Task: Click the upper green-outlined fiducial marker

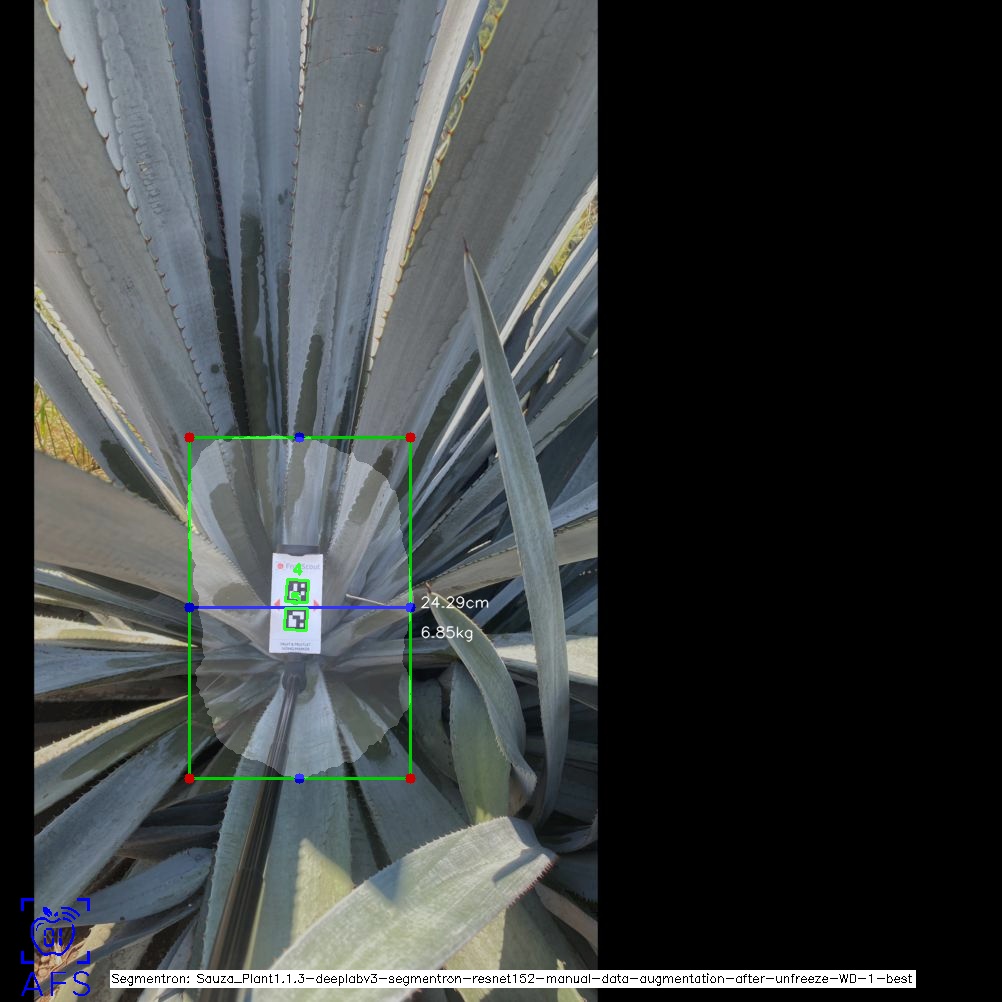Action: (297, 590)
